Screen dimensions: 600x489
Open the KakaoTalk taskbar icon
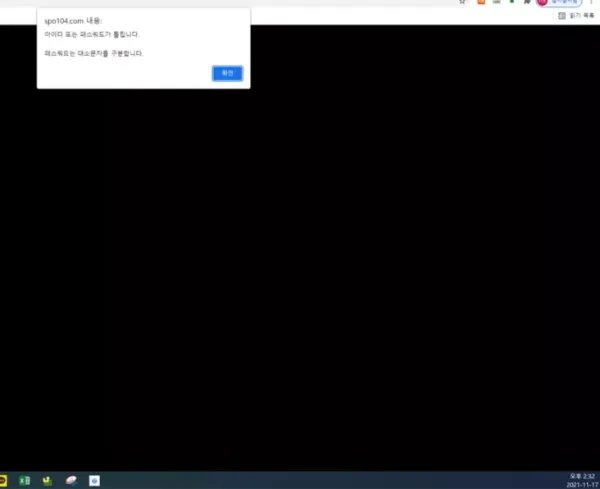click(2, 480)
